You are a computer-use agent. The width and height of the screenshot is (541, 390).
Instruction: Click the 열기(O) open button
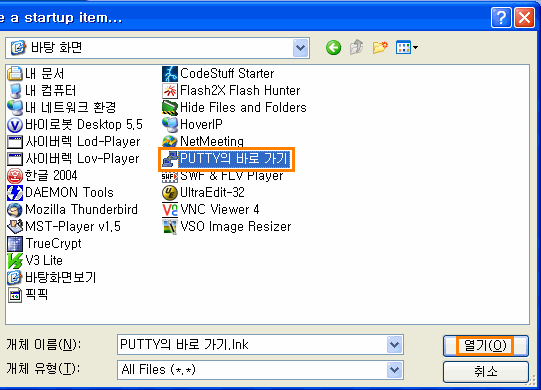click(x=485, y=345)
